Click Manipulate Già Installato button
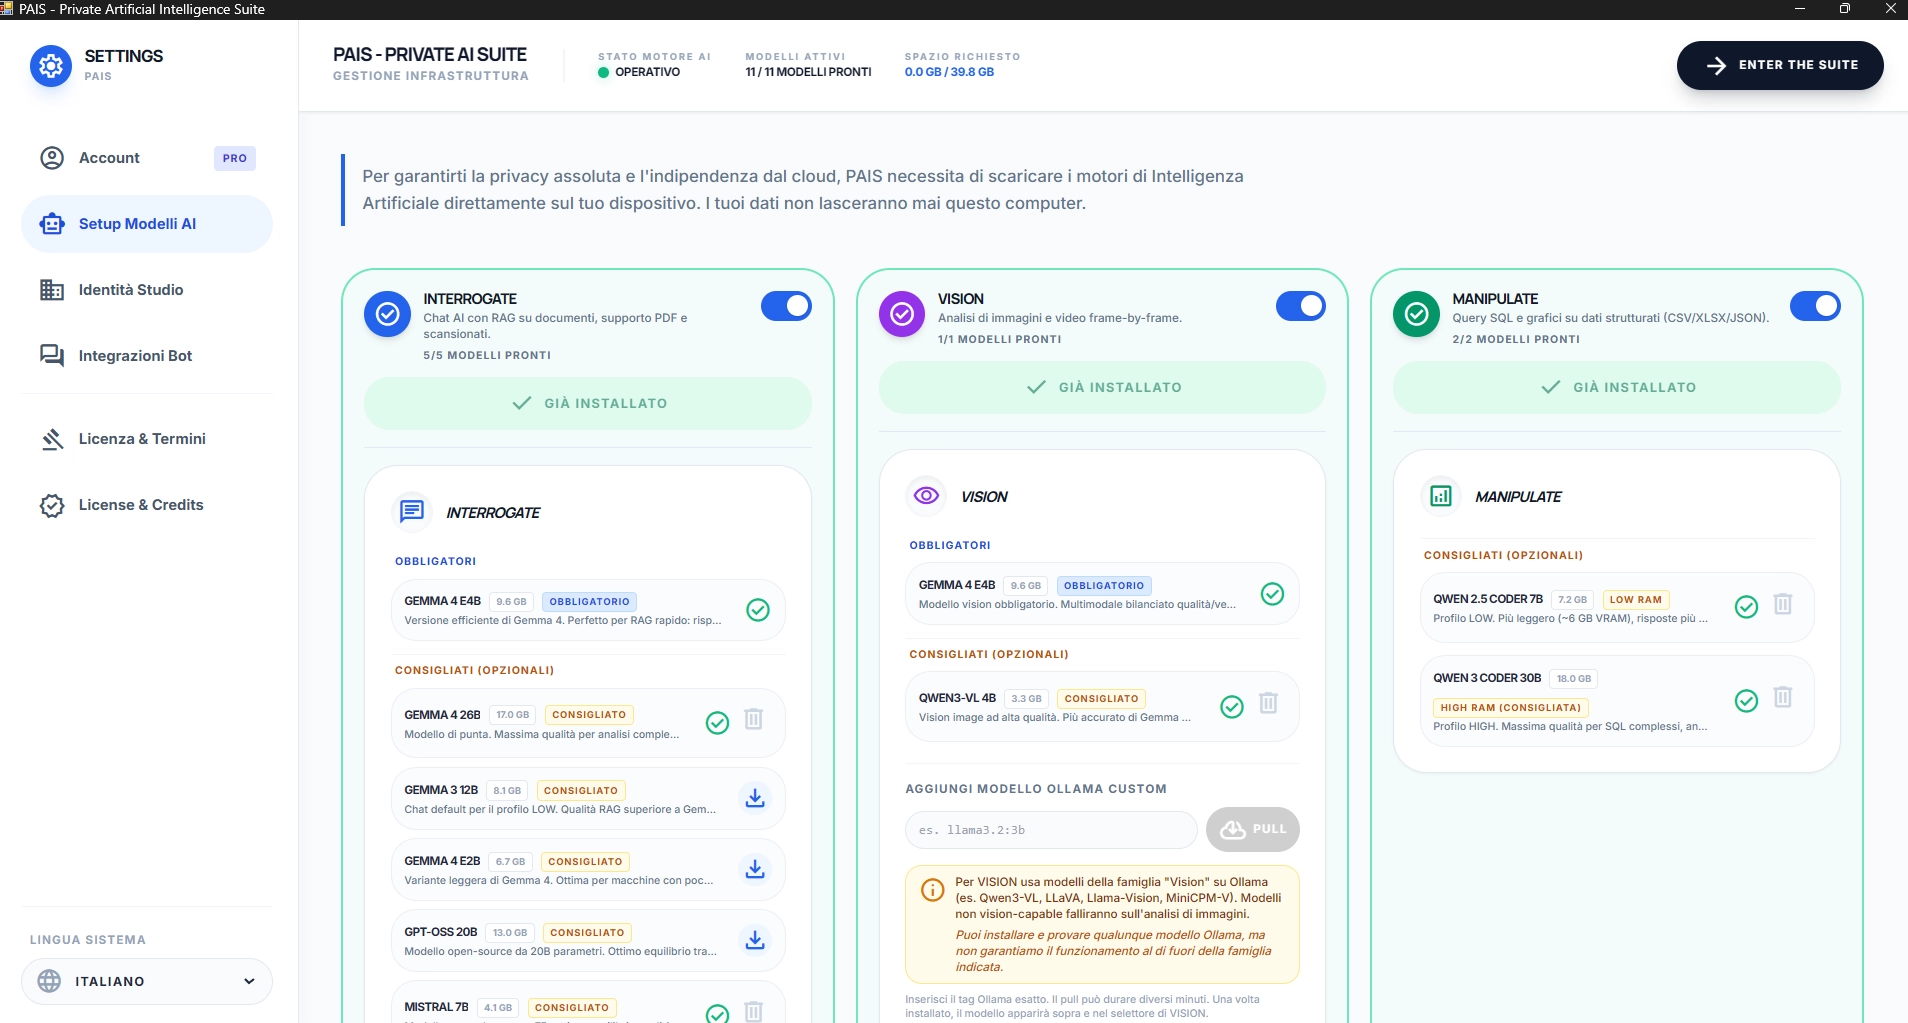 (x=1617, y=387)
